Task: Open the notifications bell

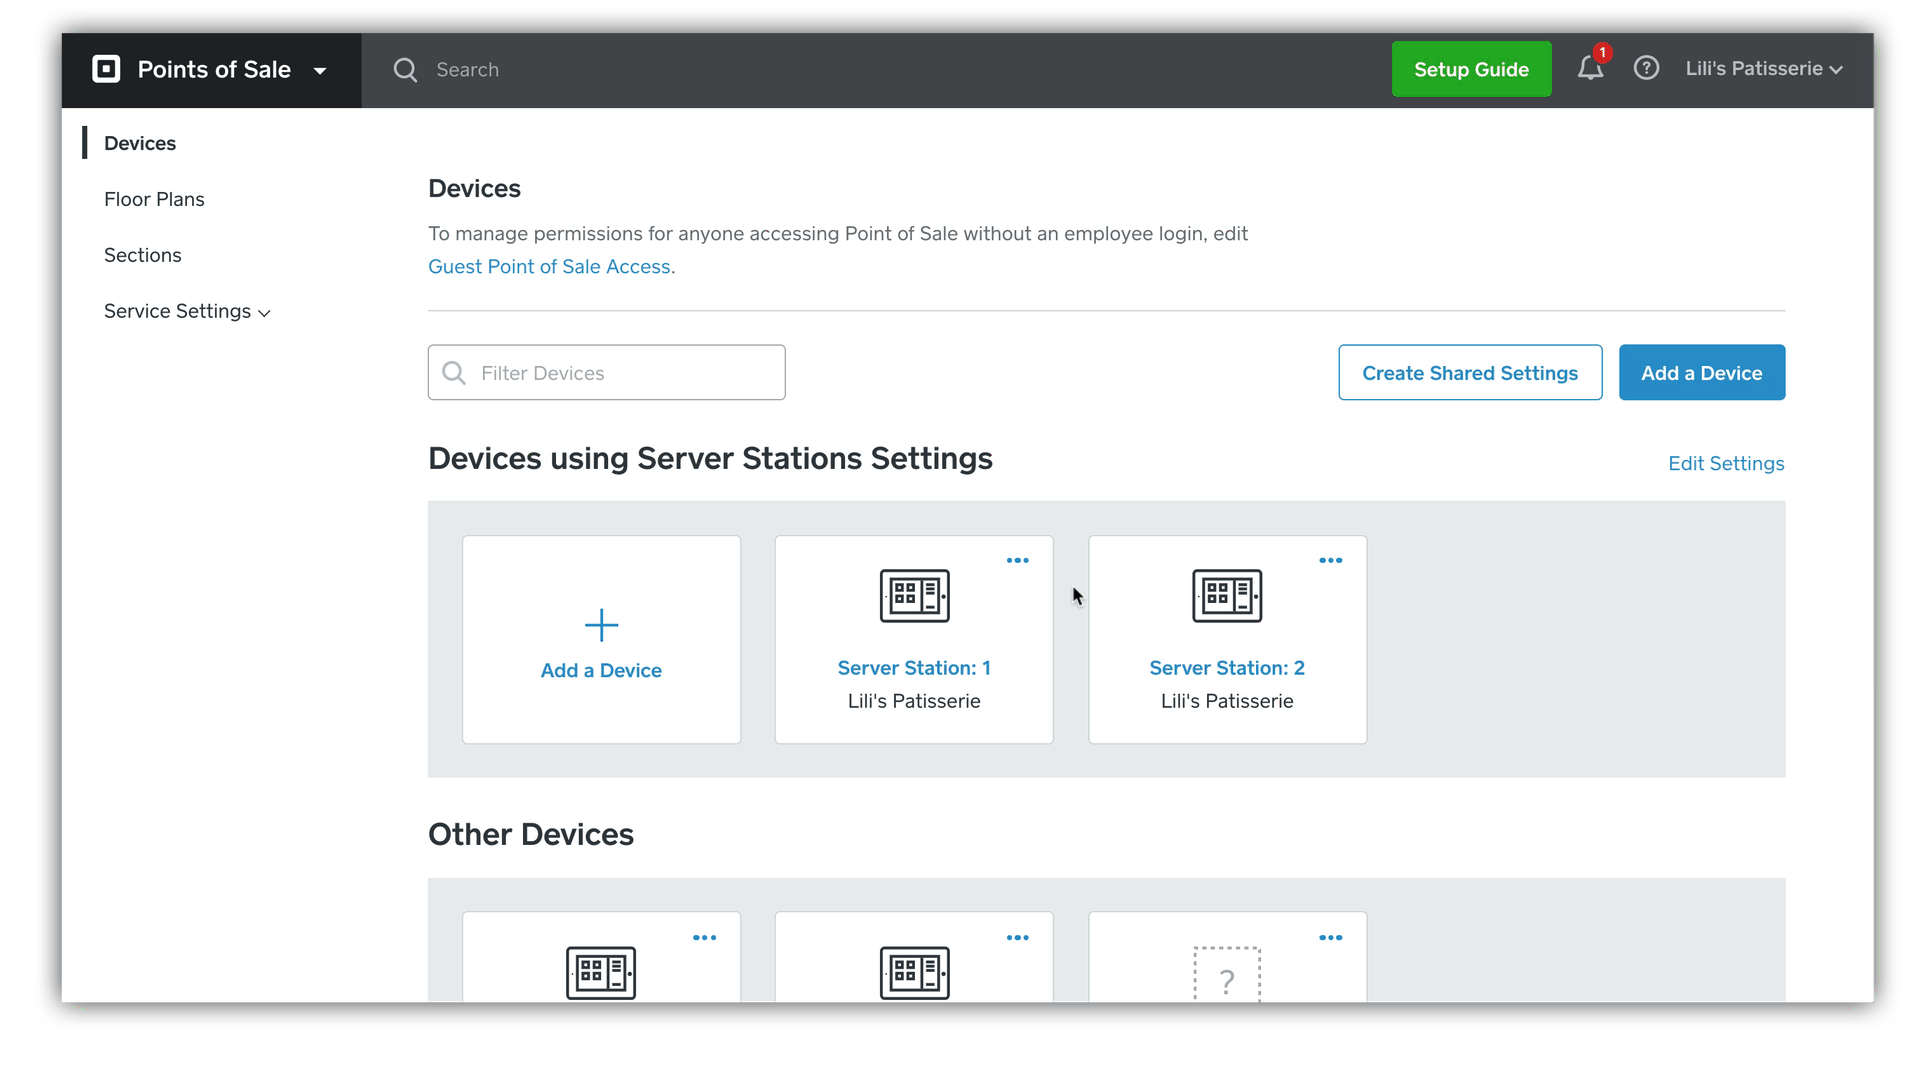Action: pos(1590,69)
